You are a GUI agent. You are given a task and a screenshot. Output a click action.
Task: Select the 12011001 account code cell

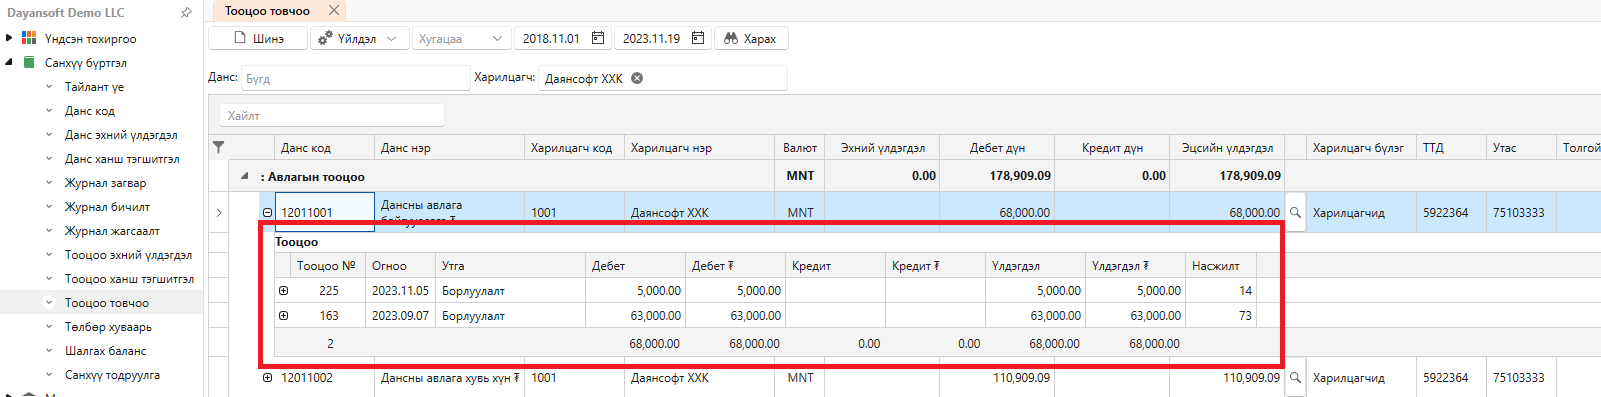coord(324,212)
